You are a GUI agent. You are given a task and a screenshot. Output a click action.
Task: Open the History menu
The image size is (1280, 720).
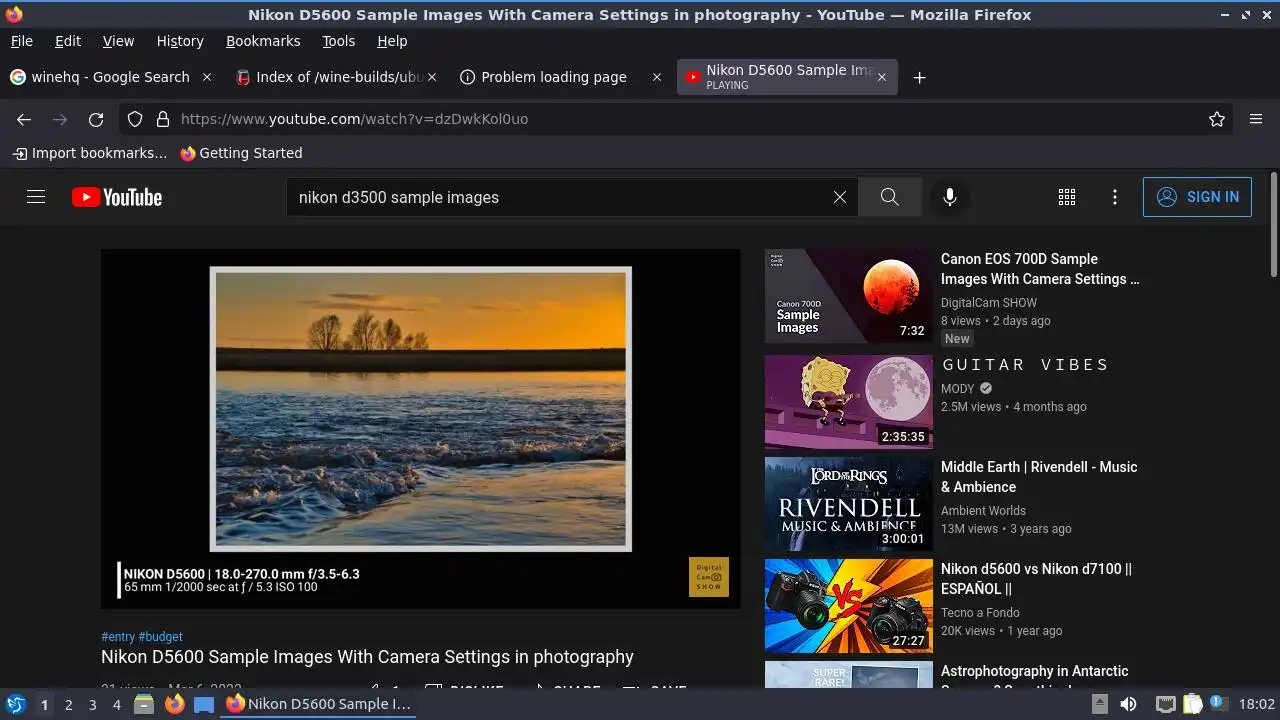(x=180, y=41)
